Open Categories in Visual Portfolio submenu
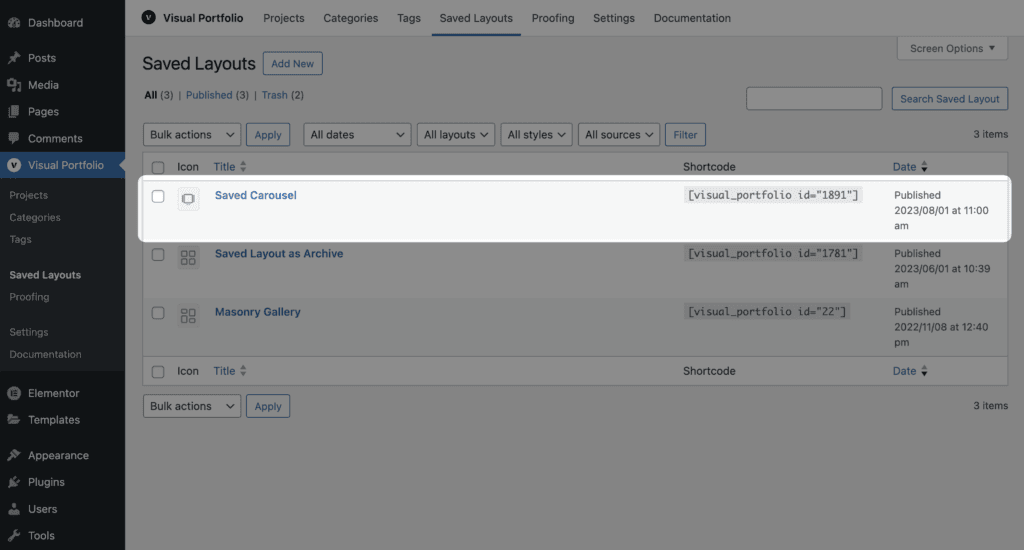 (x=35, y=218)
